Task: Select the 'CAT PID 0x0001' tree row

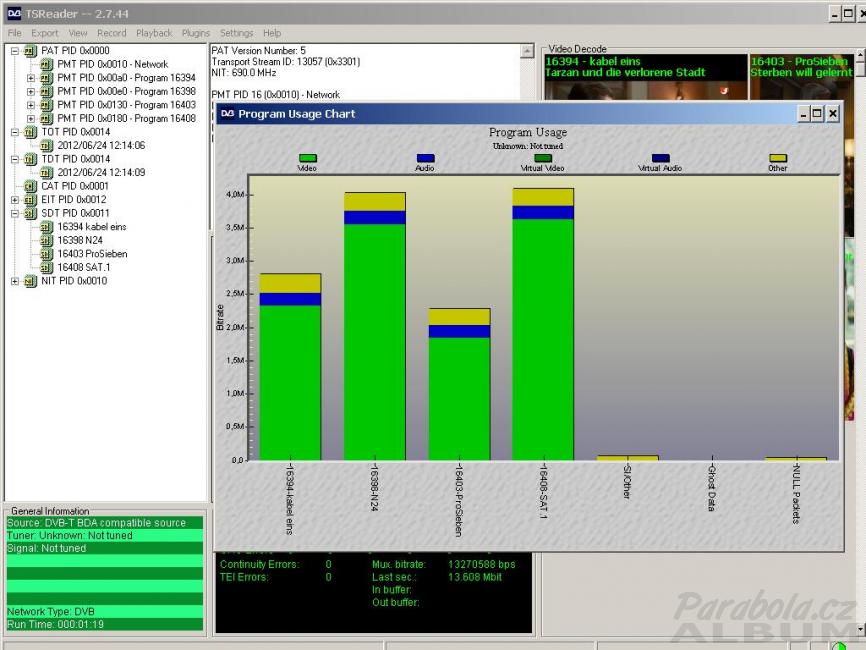Action: 75,186
